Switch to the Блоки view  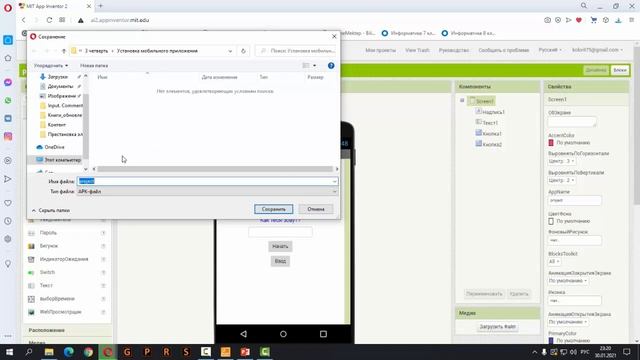[x=620, y=70]
